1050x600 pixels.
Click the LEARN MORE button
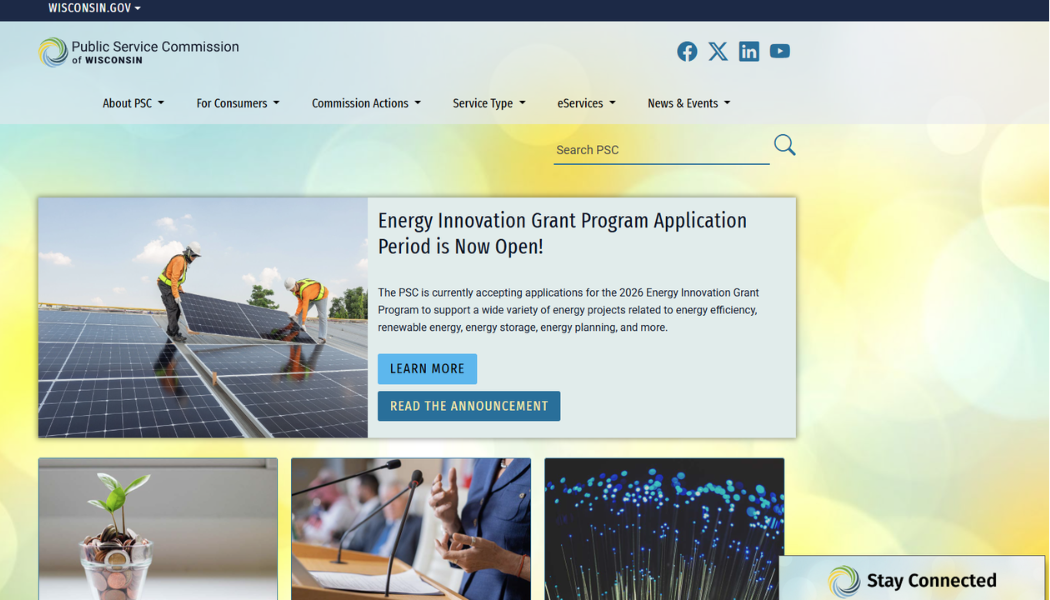(x=427, y=369)
